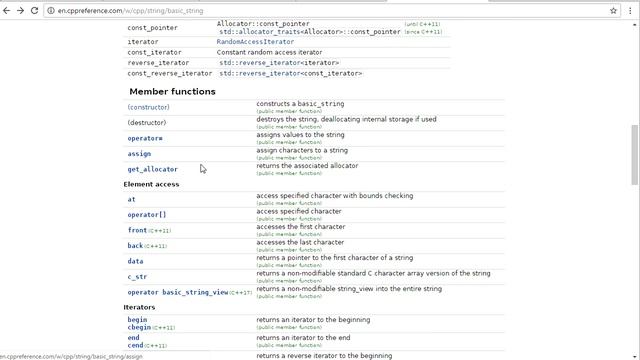This screenshot has height=360, width=640.
Task: Click 'returns the associated allocator' description
Action: tap(307, 166)
